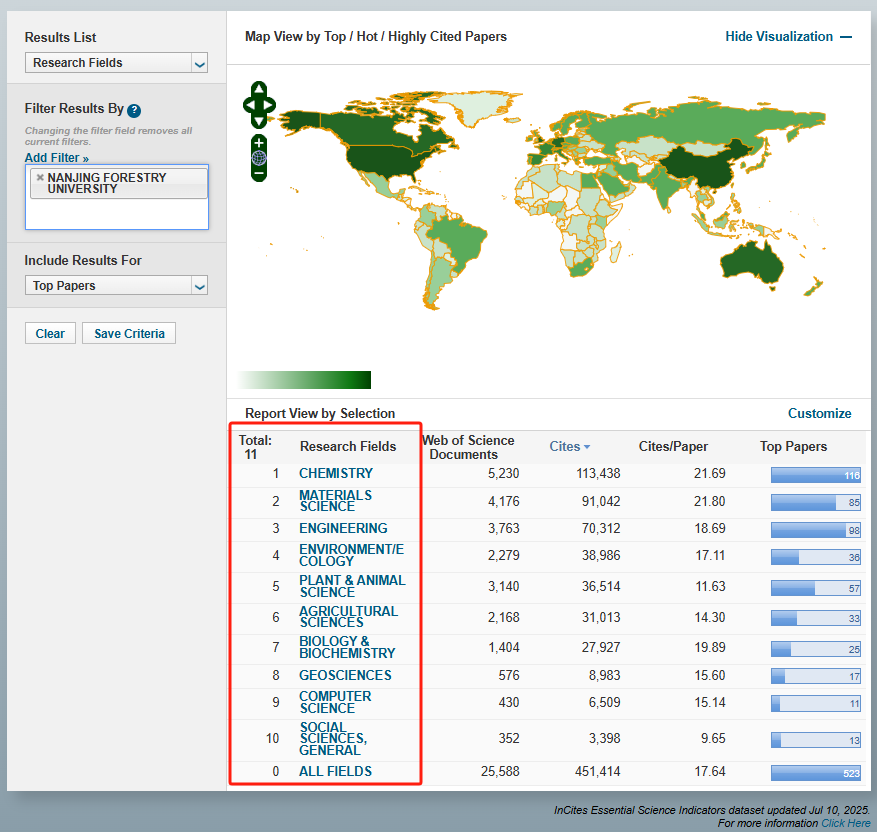The width and height of the screenshot is (877, 832).
Task: Click the Cites sort arrow
Action: pyautogui.click(x=587, y=447)
